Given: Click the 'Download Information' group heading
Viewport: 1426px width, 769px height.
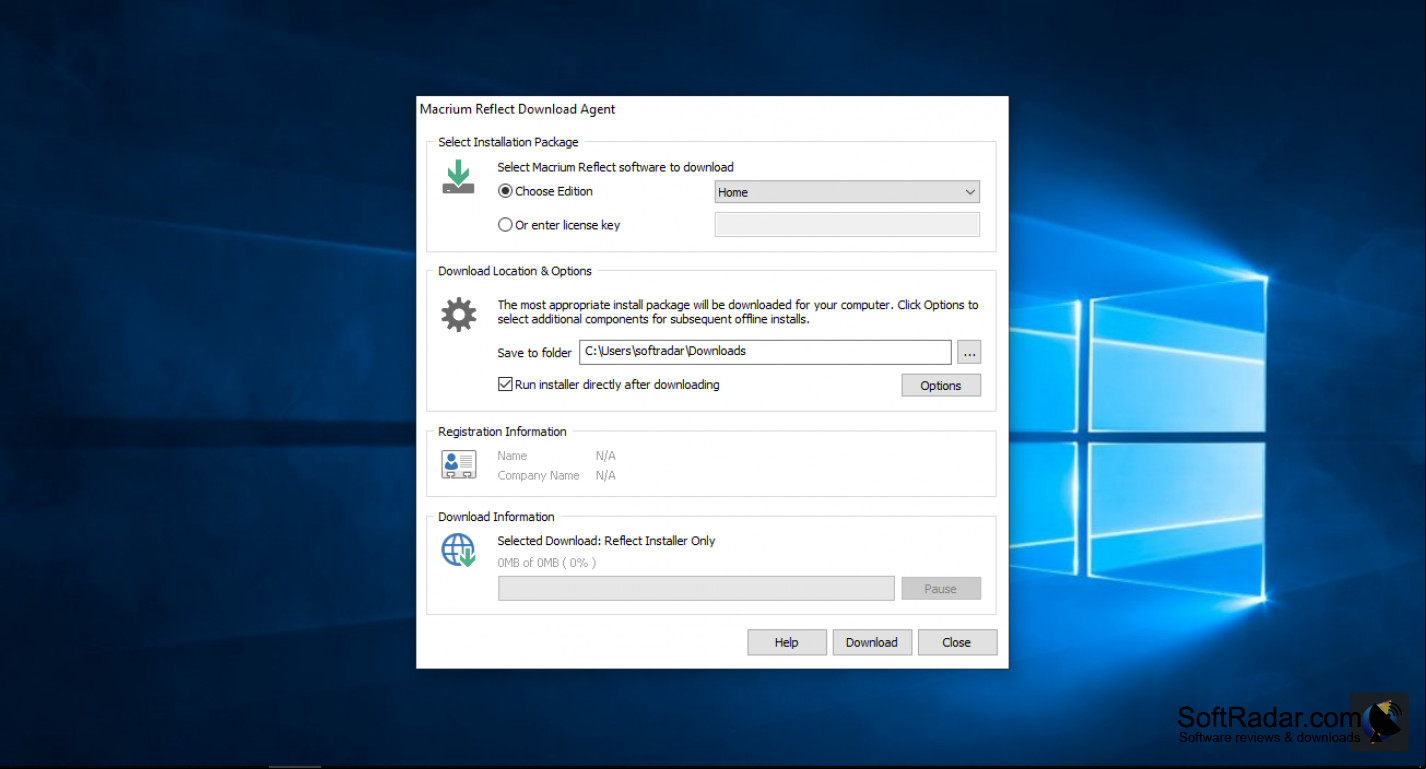Looking at the screenshot, I should click(x=496, y=517).
